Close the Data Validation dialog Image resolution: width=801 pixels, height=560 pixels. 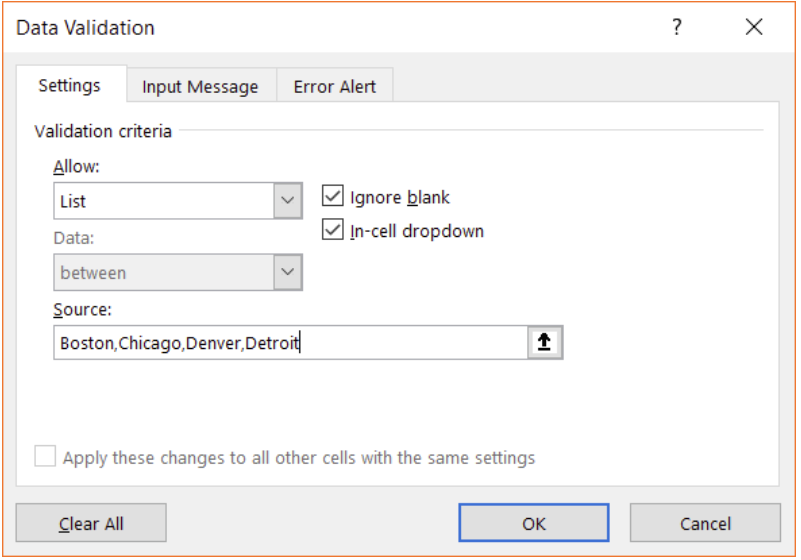click(754, 28)
